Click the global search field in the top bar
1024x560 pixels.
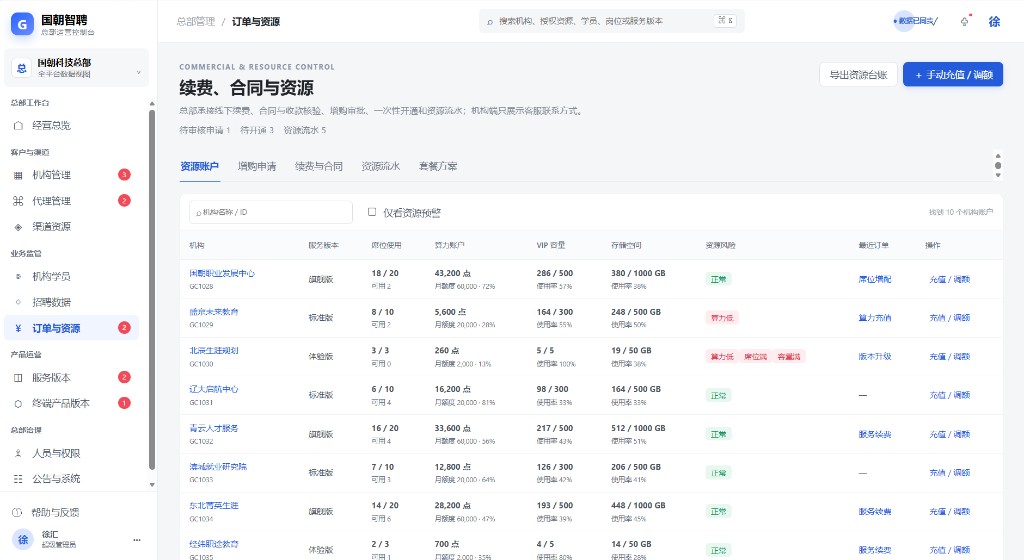tap(611, 21)
